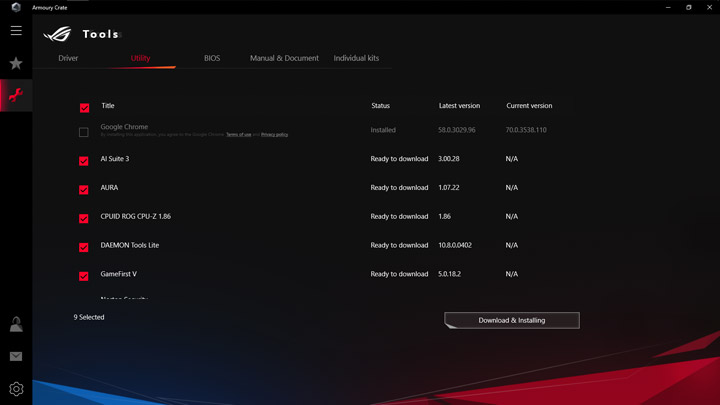Open the mail messages sidebar icon
Image resolution: width=720 pixels, height=405 pixels.
click(16, 356)
